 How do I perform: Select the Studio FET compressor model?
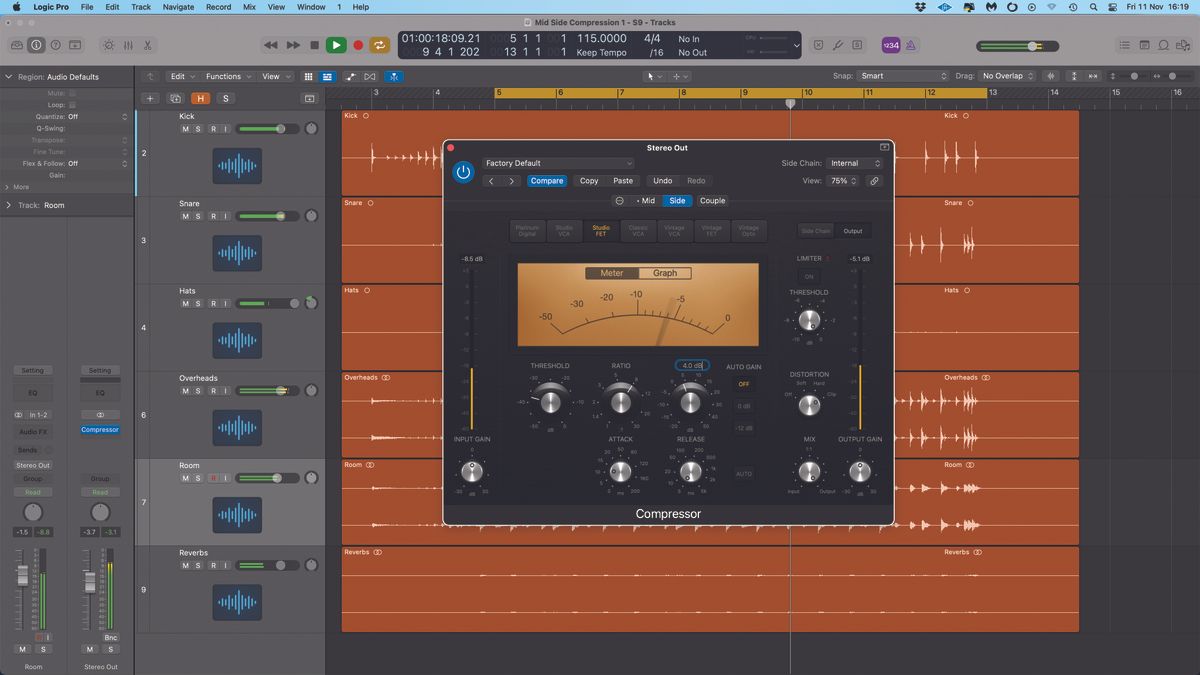(x=600, y=230)
